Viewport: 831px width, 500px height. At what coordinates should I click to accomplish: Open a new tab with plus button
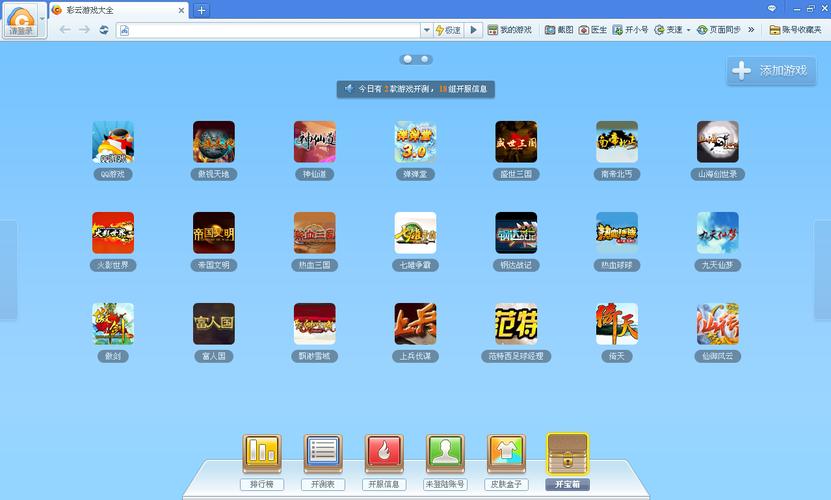click(x=201, y=10)
